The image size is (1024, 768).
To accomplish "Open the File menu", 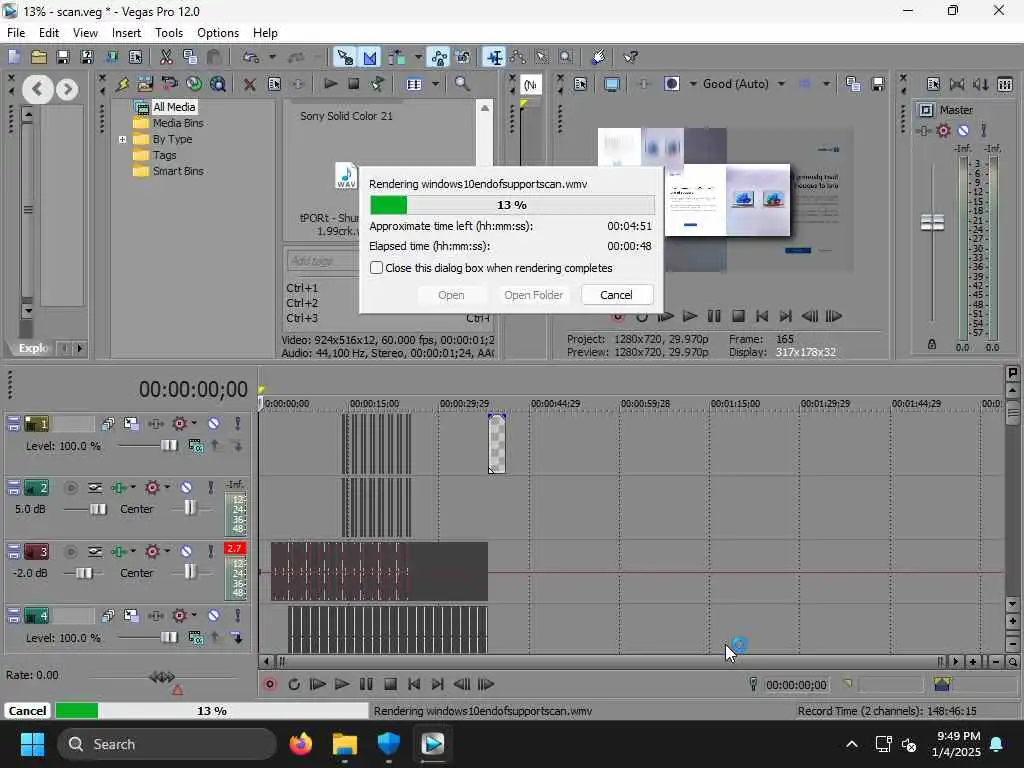I will point(16,33).
